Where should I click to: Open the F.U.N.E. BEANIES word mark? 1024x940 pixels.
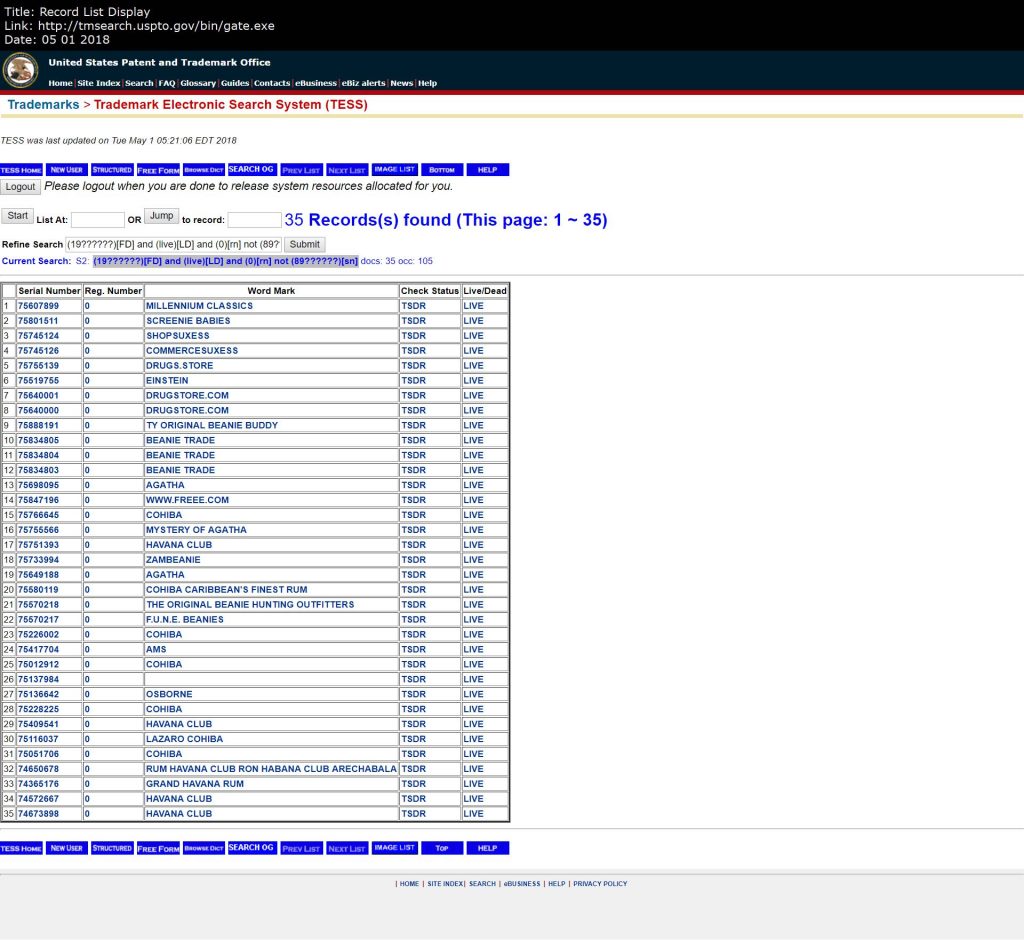point(185,620)
